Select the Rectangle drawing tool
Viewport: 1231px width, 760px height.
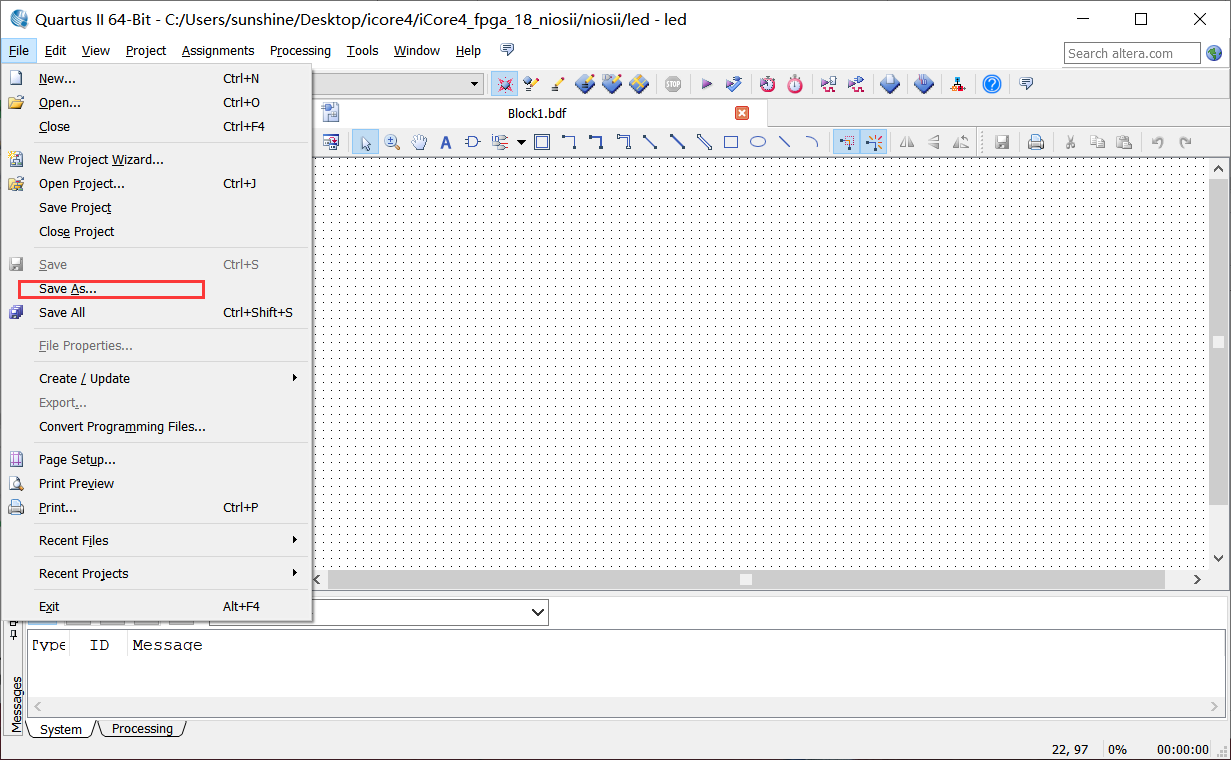[x=731, y=142]
